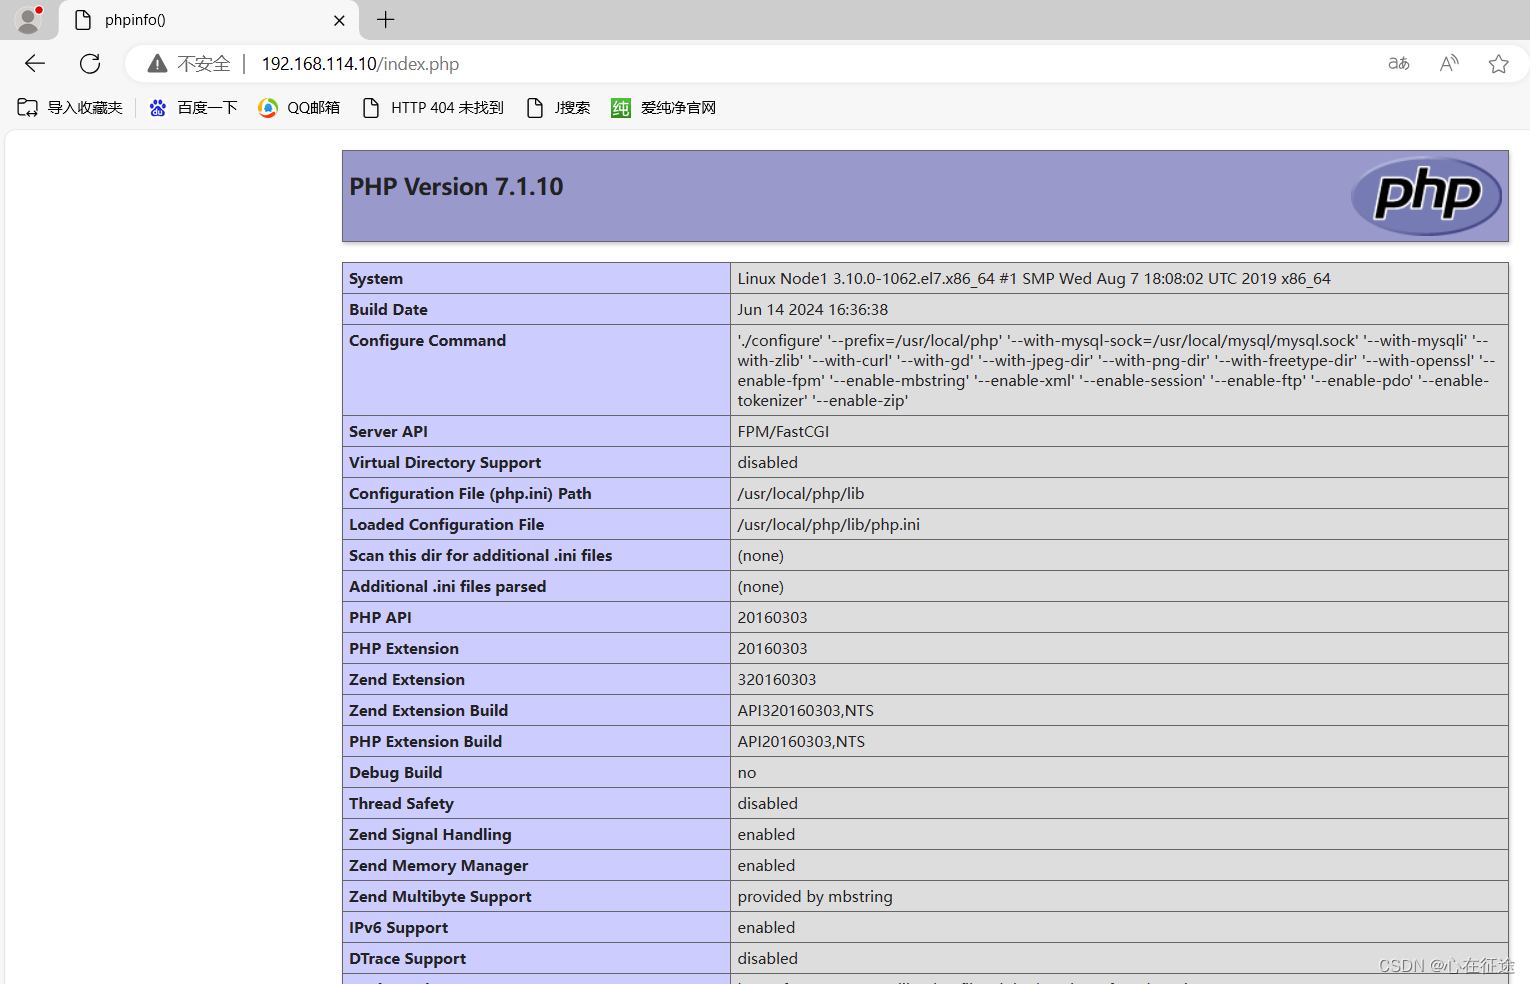Viewport: 1530px width, 984px height.
Task: Open the HTTP 404 未找到 bookmark
Action: tap(433, 108)
